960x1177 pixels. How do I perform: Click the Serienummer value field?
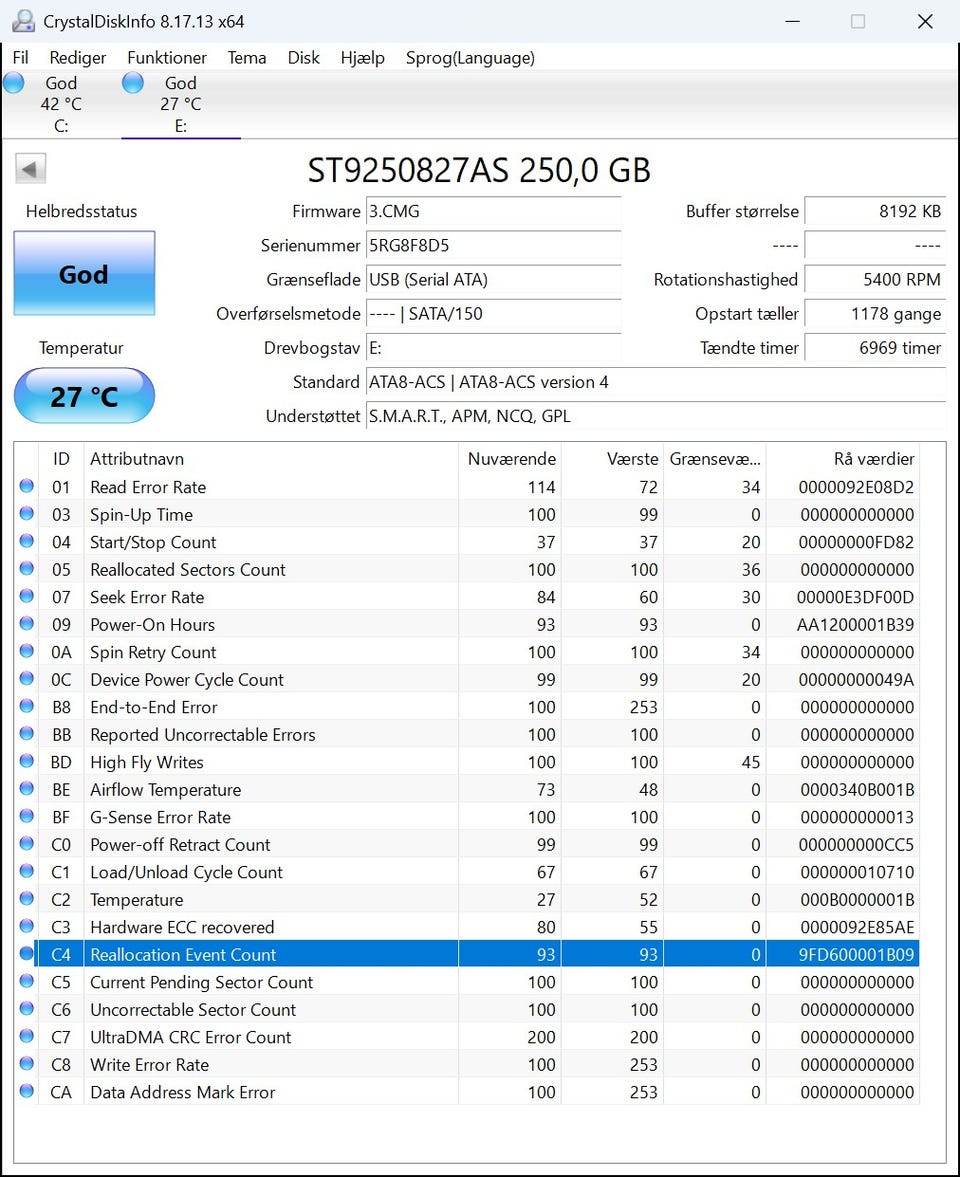click(492, 246)
